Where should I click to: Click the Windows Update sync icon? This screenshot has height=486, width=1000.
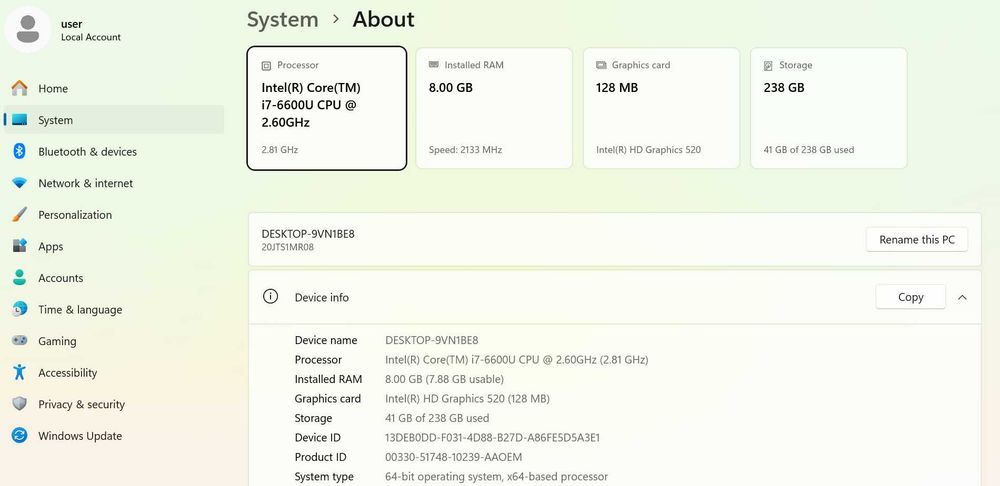20,436
